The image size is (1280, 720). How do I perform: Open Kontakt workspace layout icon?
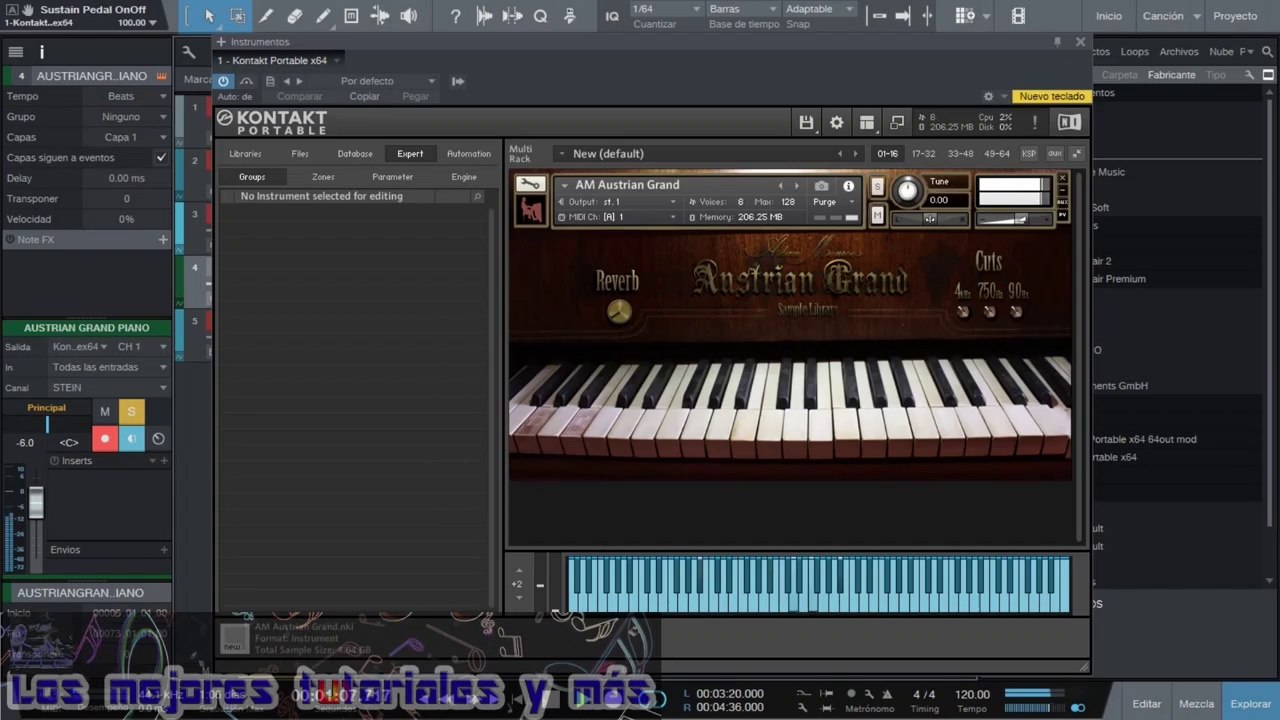click(866, 122)
